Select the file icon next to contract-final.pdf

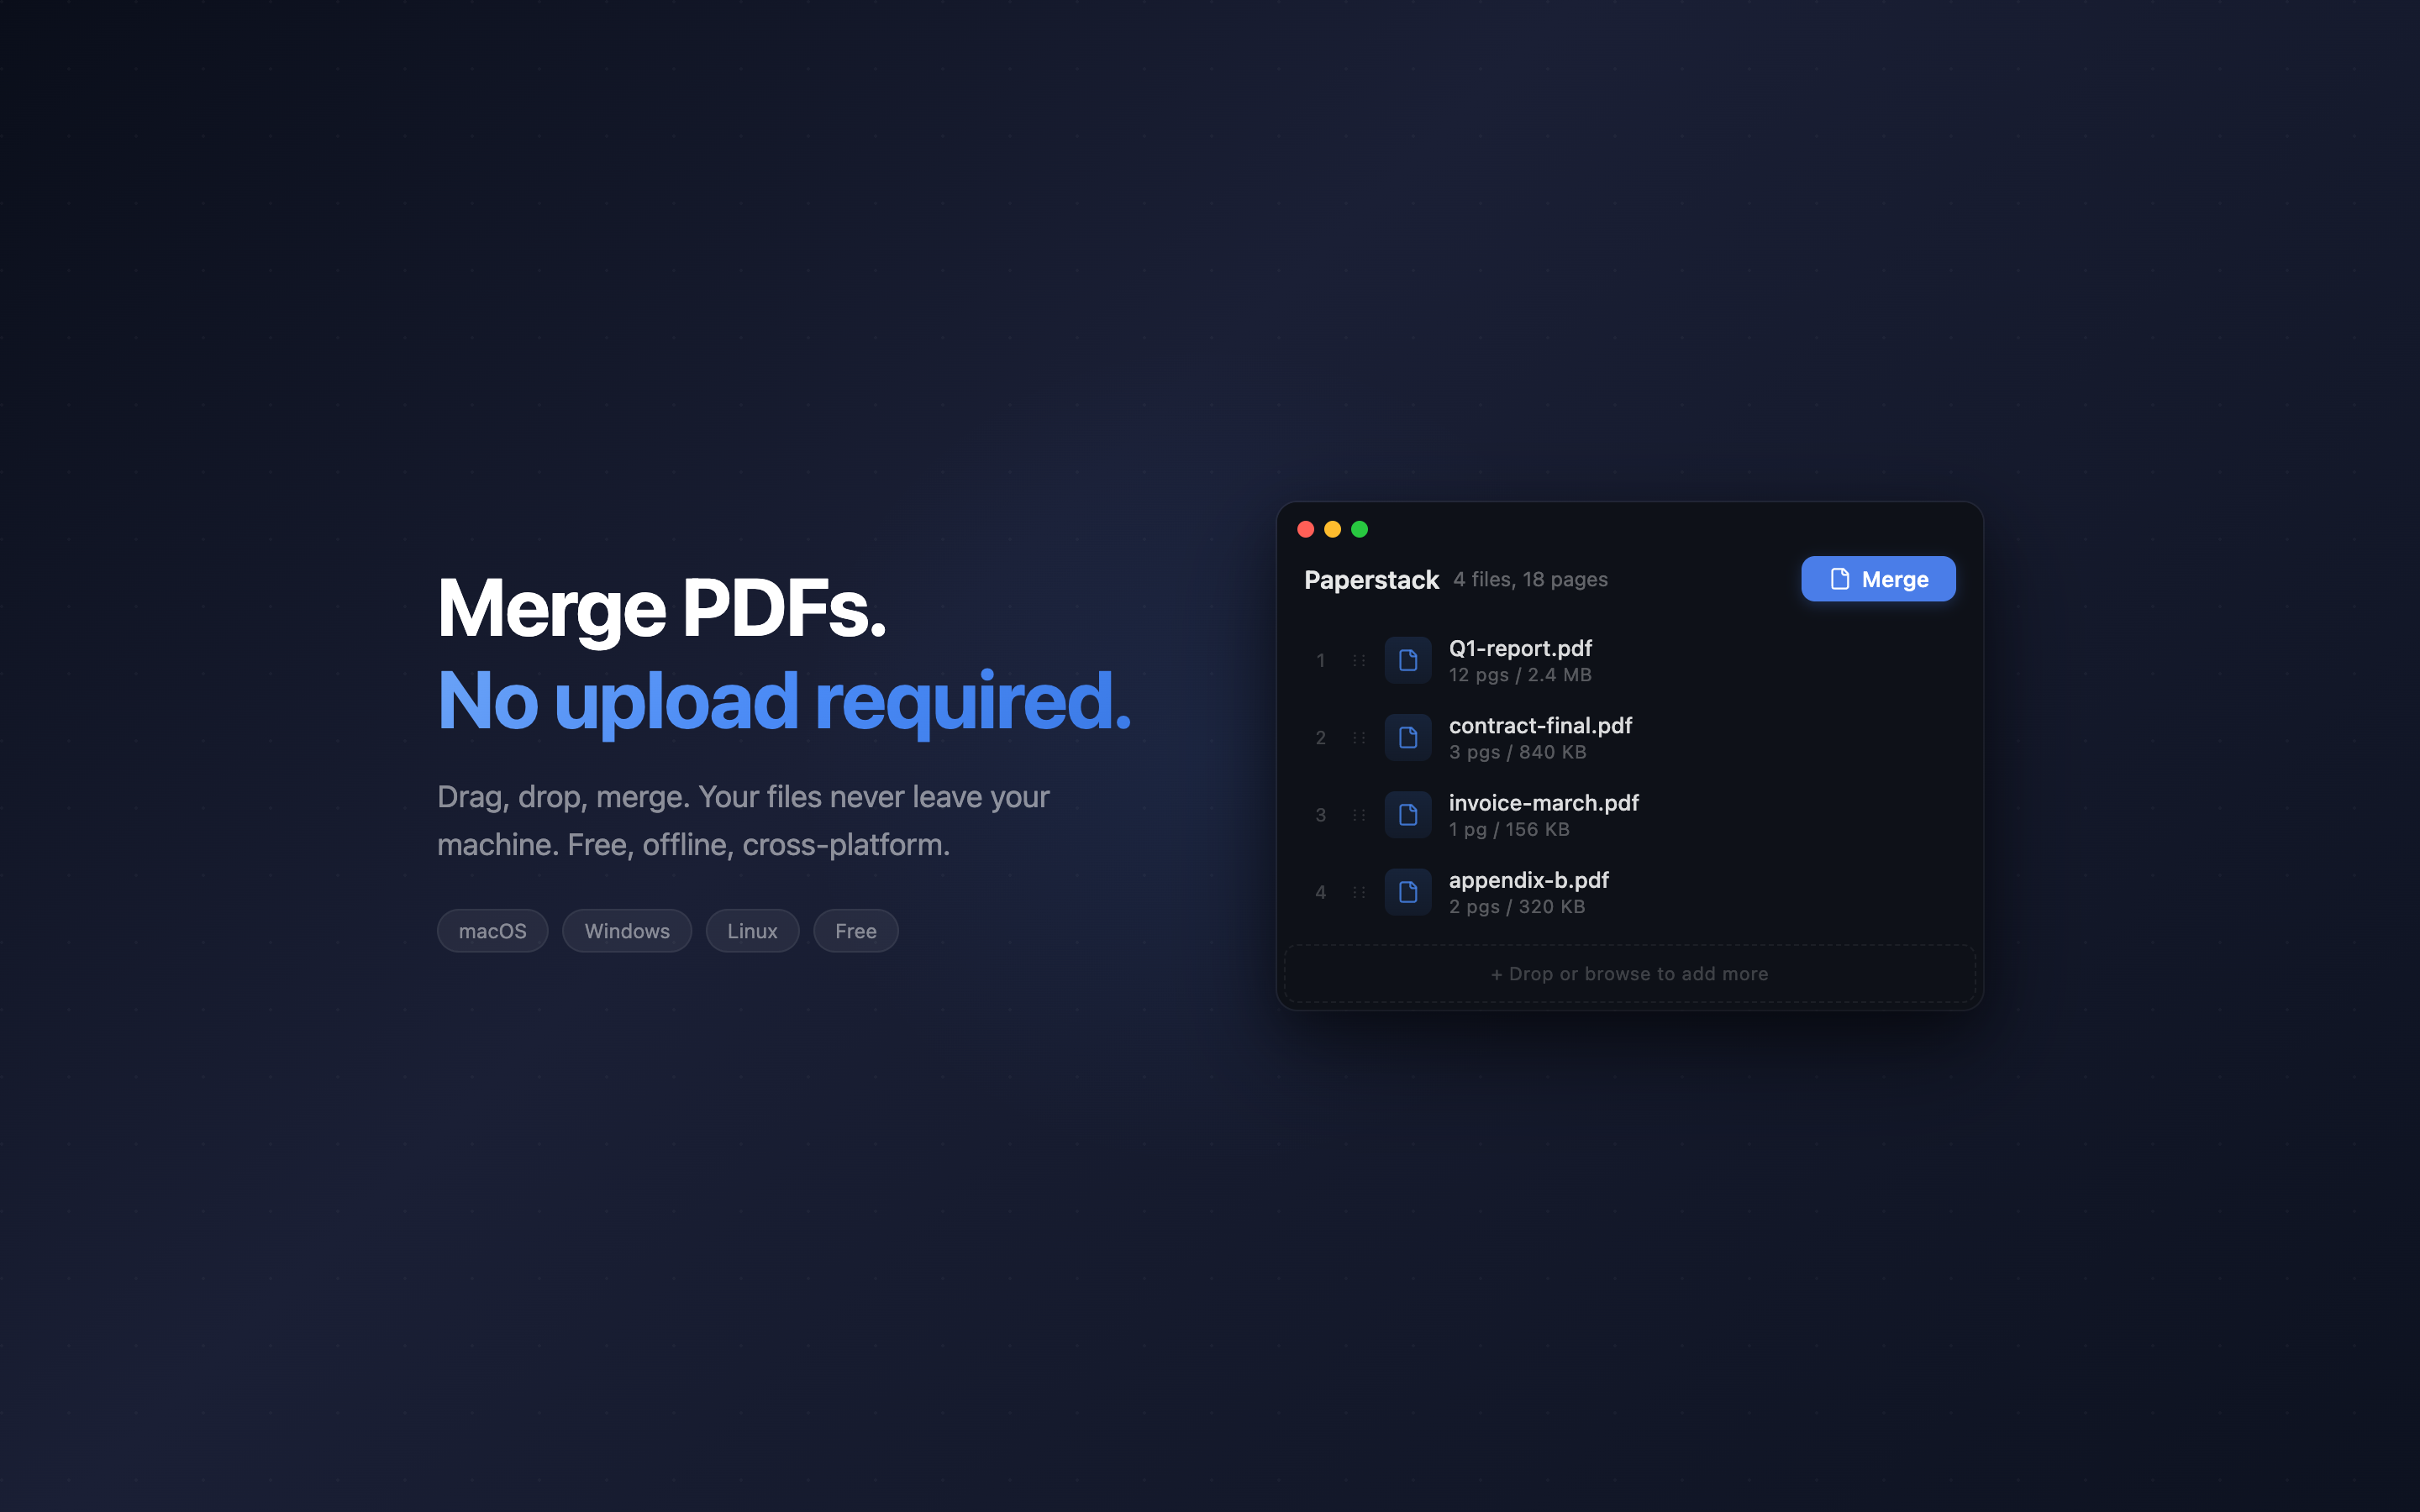[x=1408, y=737]
